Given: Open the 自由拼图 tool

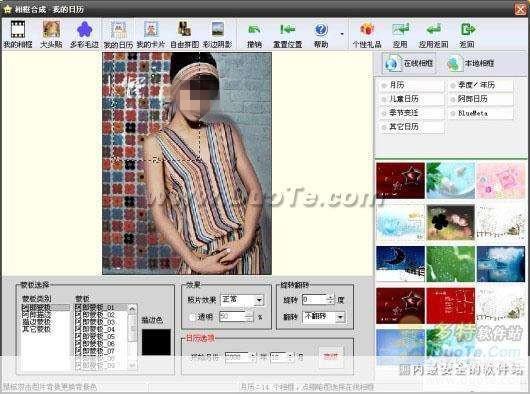Looking at the screenshot, I should point(184,34).
